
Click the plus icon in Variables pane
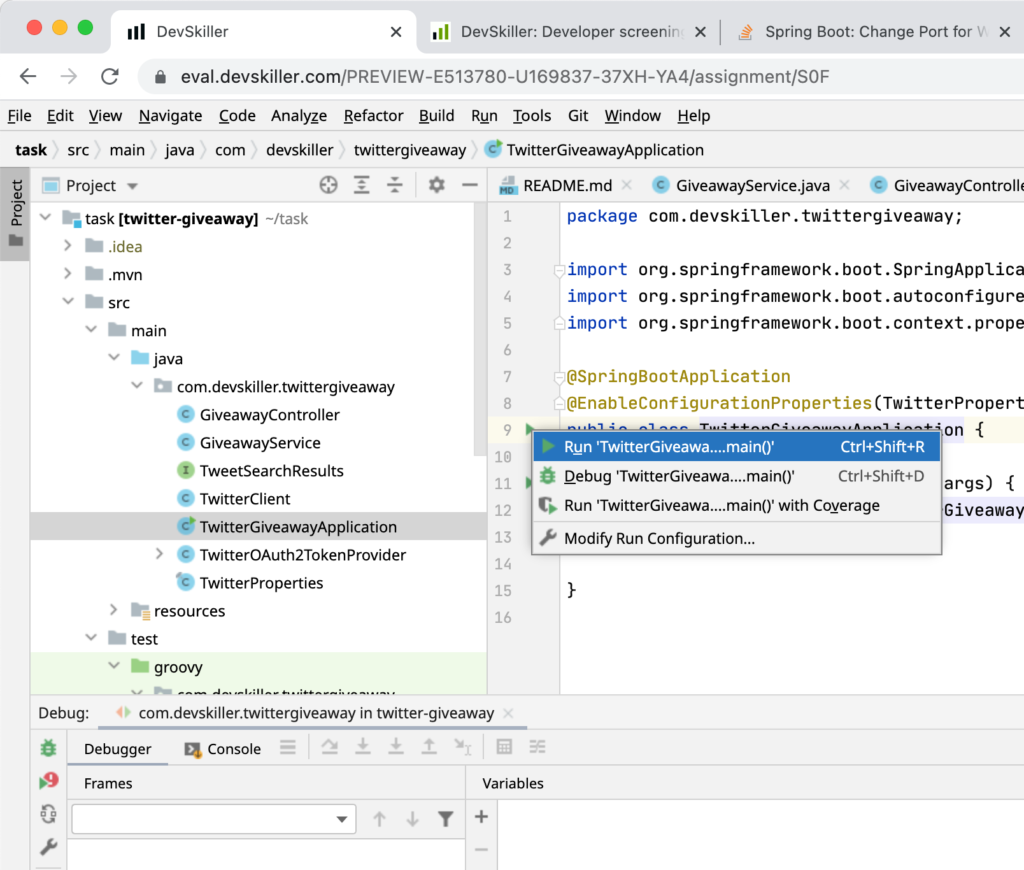coord(481,817)
